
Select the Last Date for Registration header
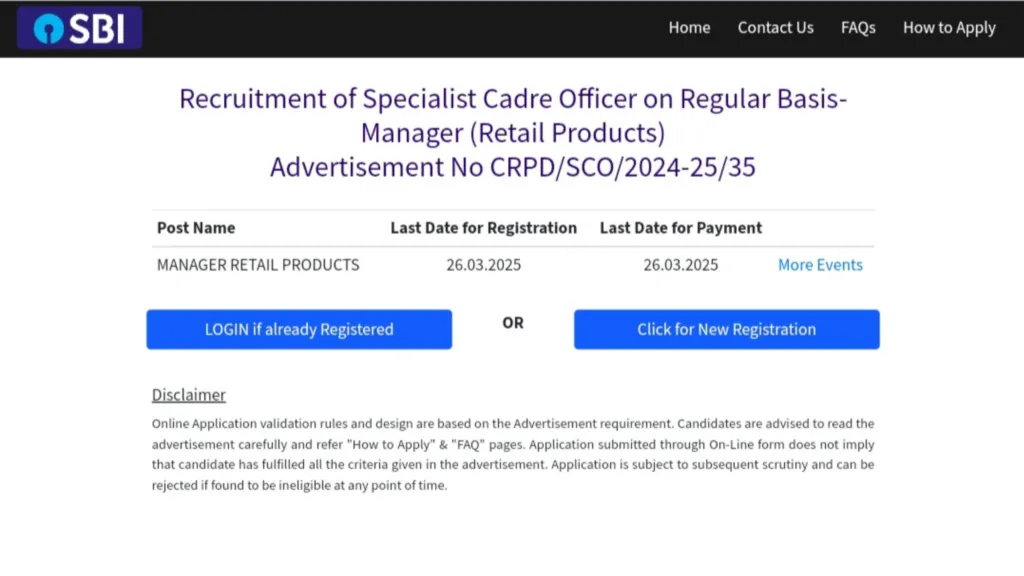coord(483,228)
